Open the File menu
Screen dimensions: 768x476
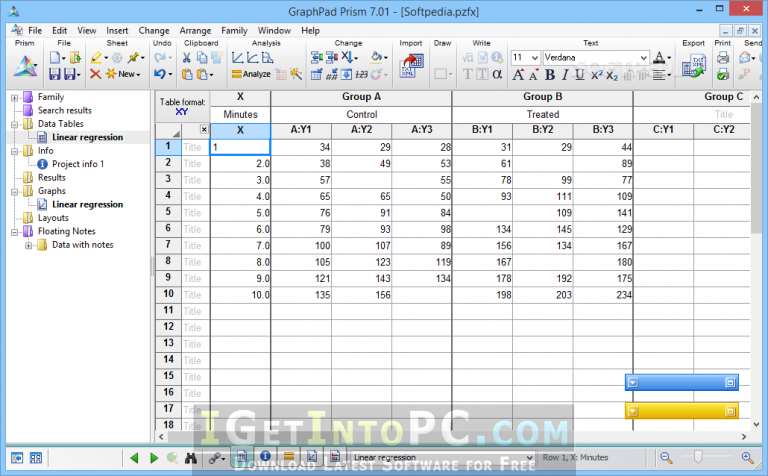point(35,30)
